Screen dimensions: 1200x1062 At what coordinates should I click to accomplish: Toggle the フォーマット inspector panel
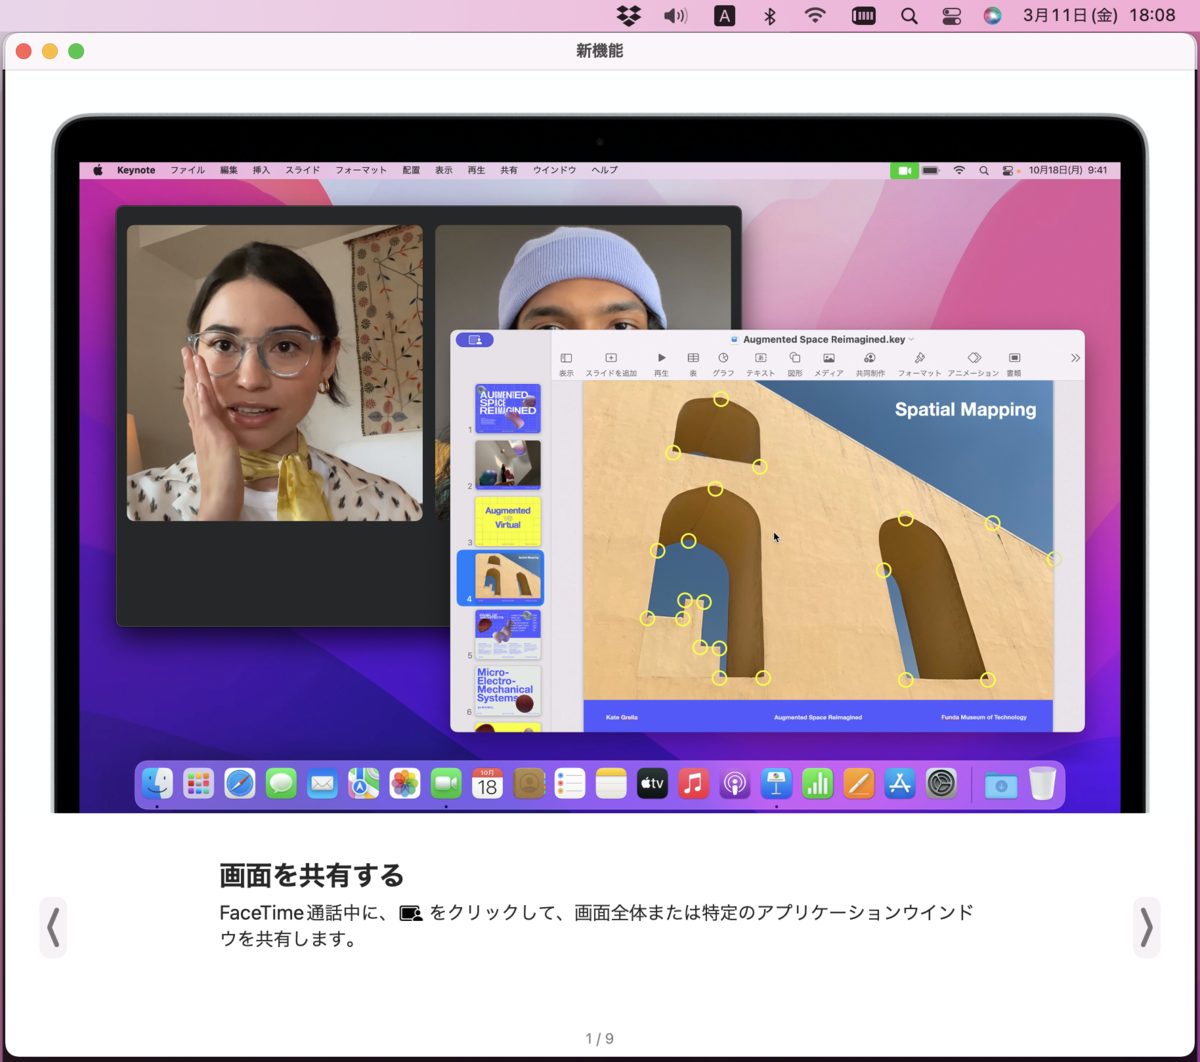coord(920,357)
